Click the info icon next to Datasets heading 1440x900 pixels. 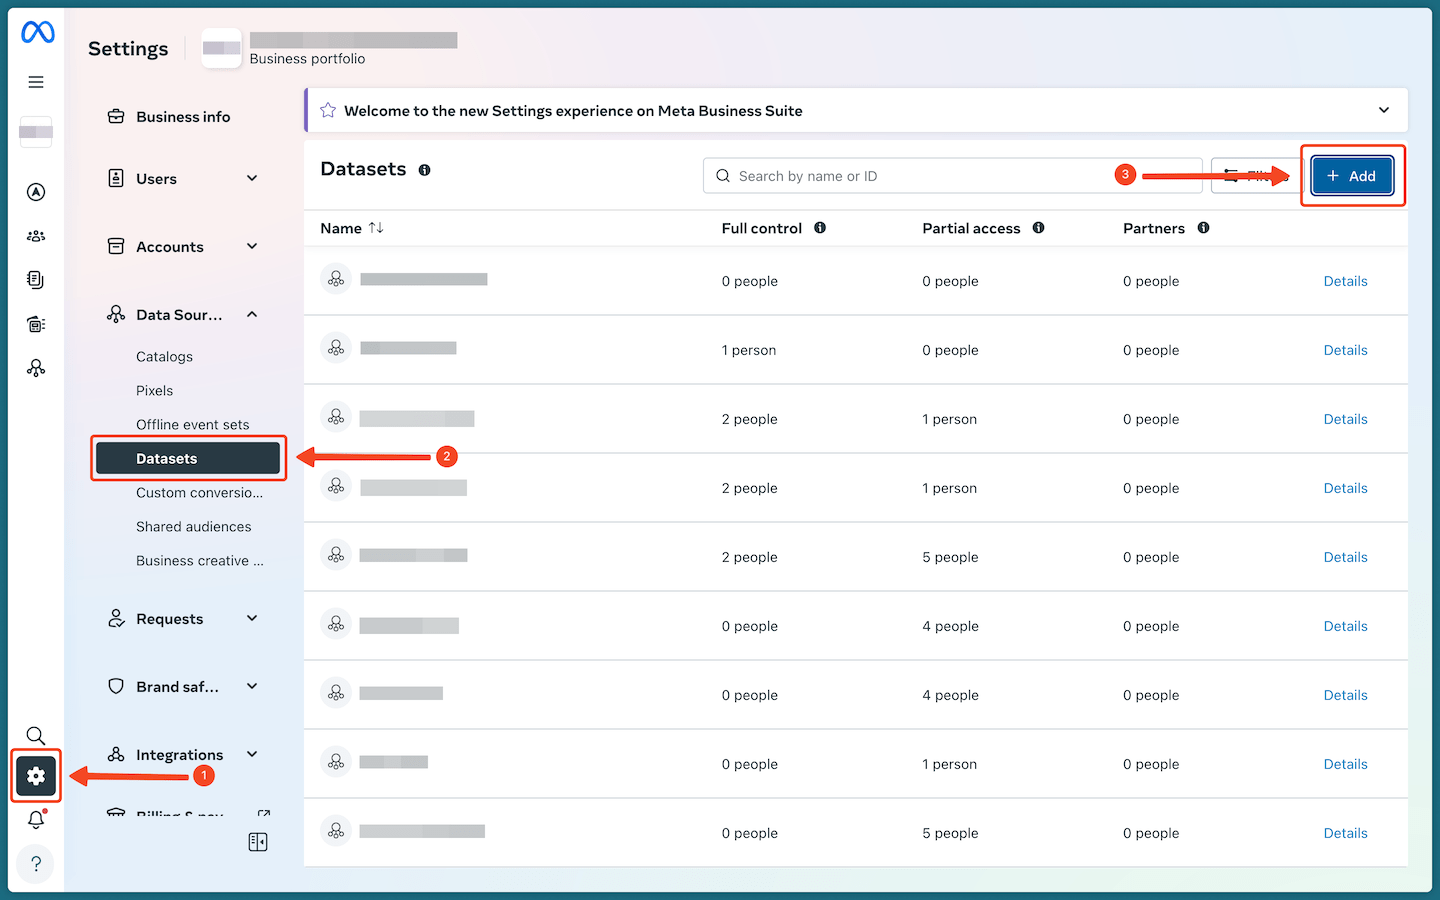pos(424,170)
